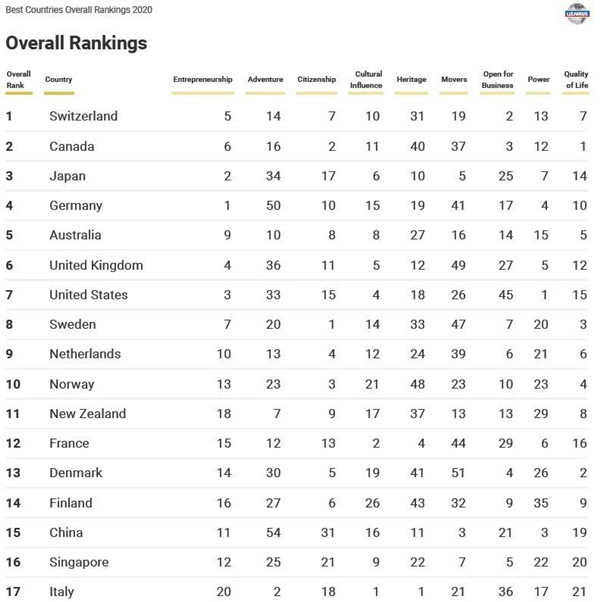600x602 pixels.
Task: Sort table by Movers column
Action: point(454,79)
